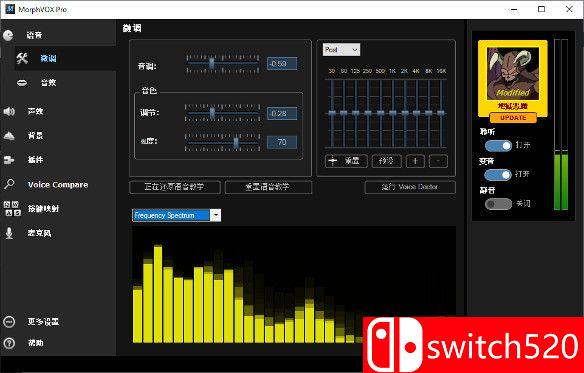The image size is (584, 373).
Task: Click the 预设 preset button
Action: click(387, 161)
